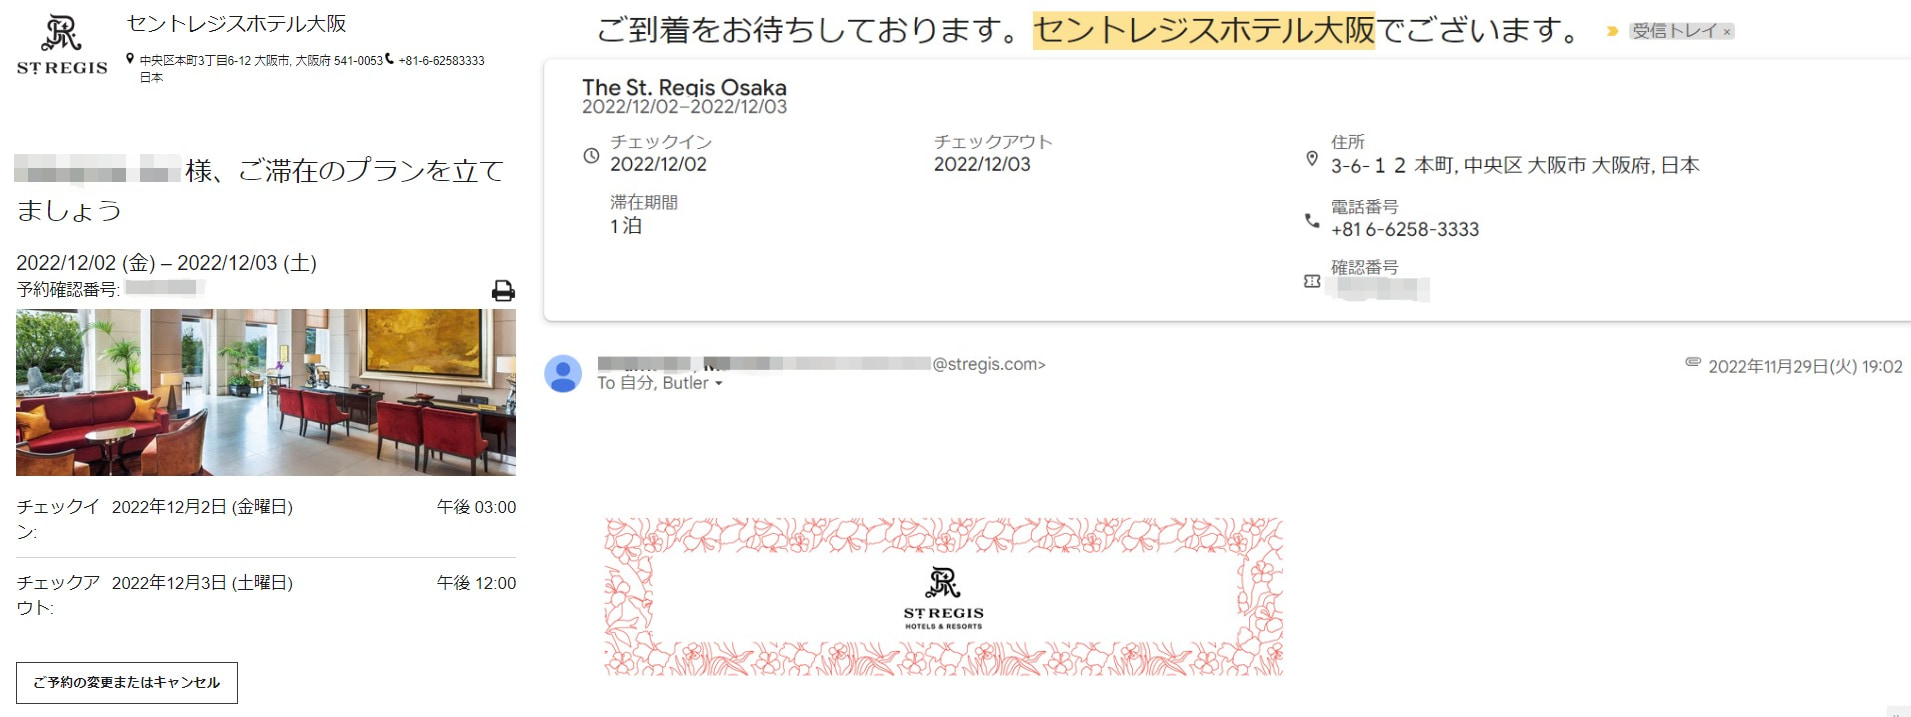
Task: Click The St. Regis Osaka card title
Action: click(x=684, y=87)
